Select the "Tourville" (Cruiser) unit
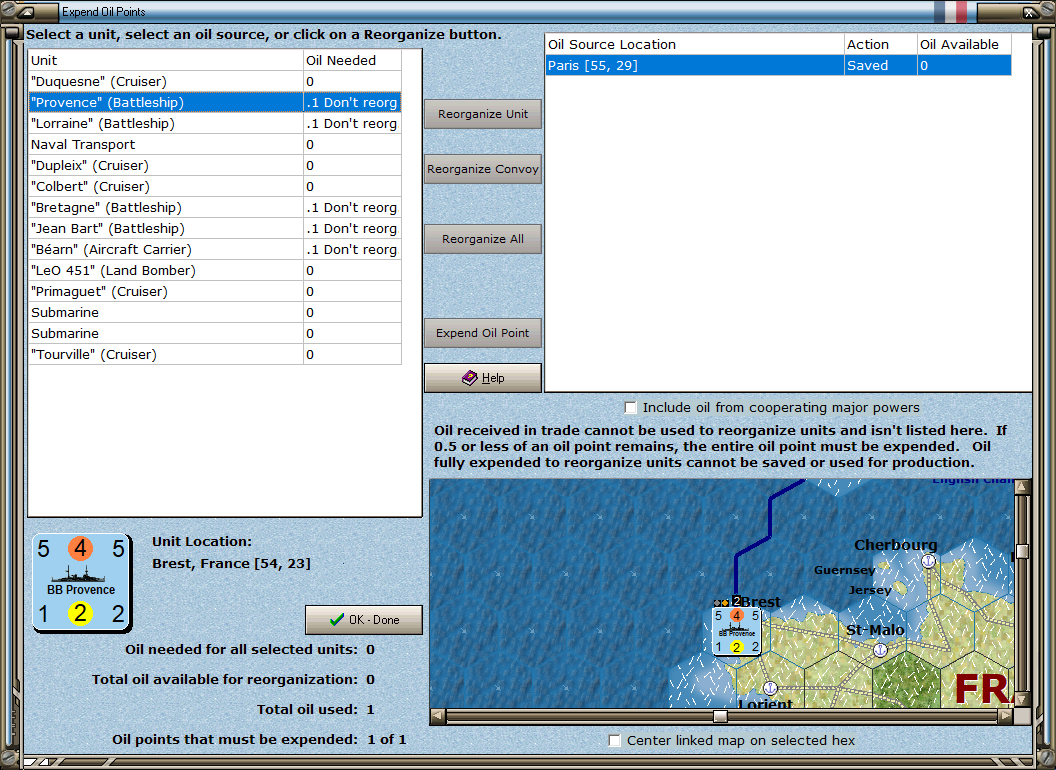Screen dimensions: 1056x770 (215, 354)
